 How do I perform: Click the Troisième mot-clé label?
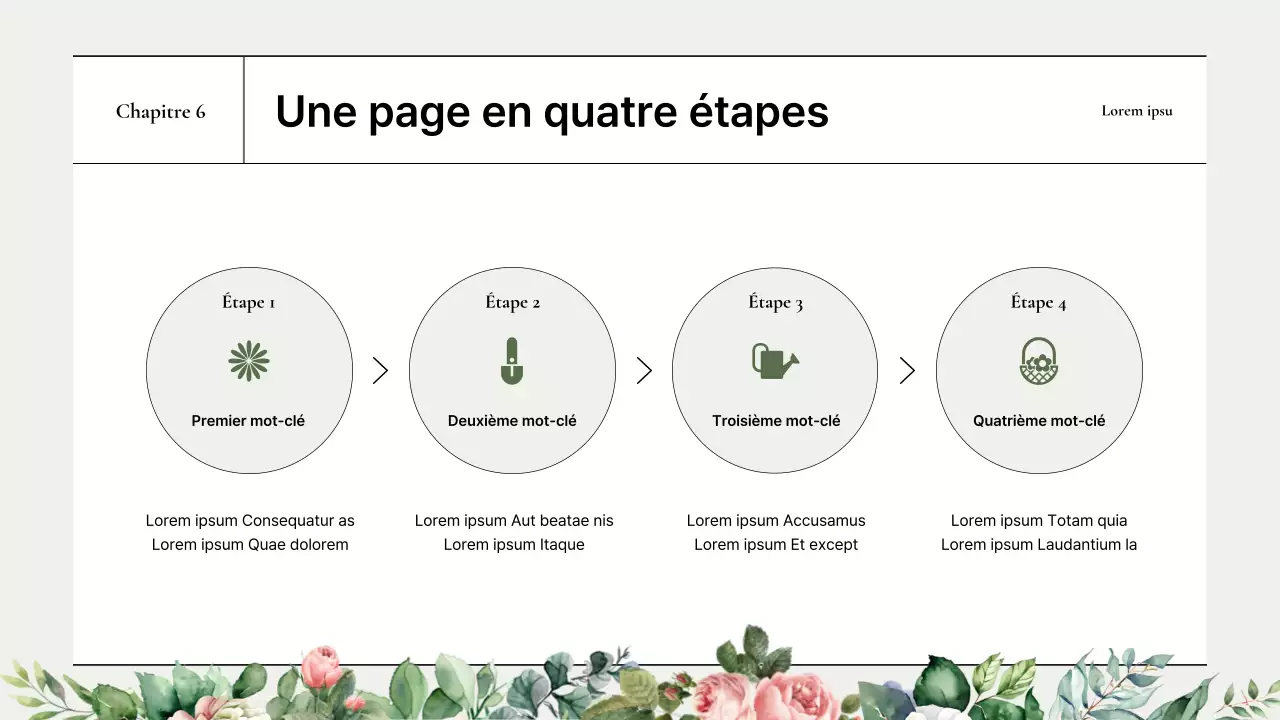tap(775, 420)
